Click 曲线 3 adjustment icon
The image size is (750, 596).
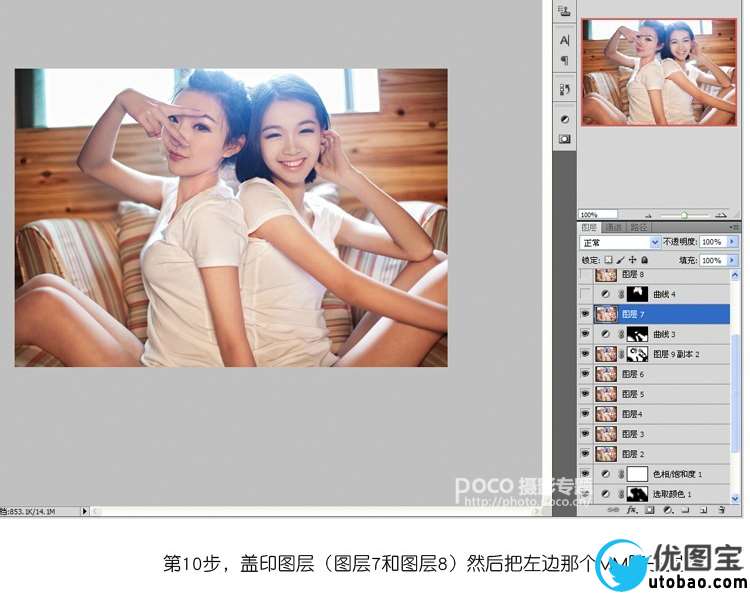[x=605, y=334]
